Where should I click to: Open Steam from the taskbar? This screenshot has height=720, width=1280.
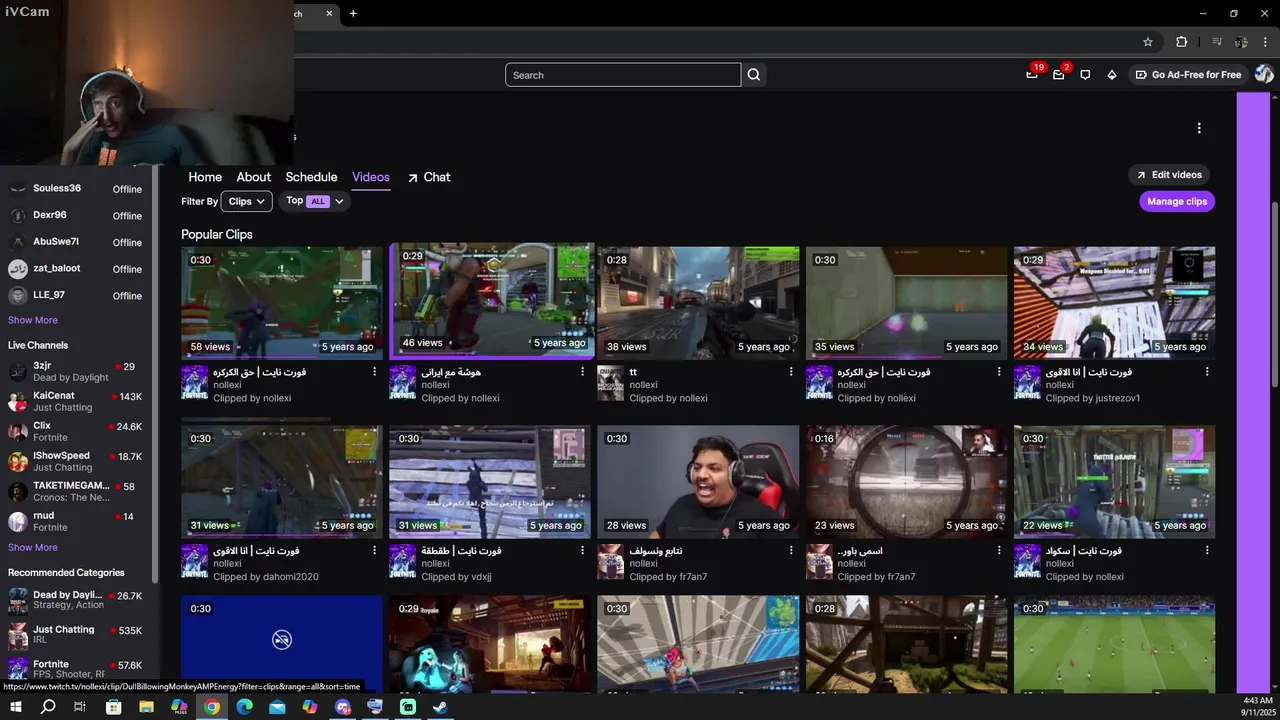(440, 707)
